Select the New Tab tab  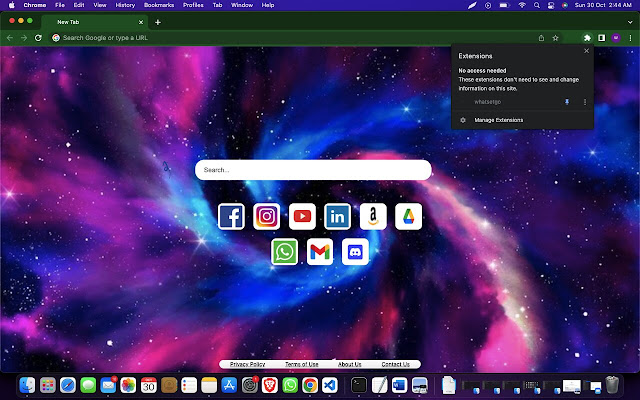95,22
